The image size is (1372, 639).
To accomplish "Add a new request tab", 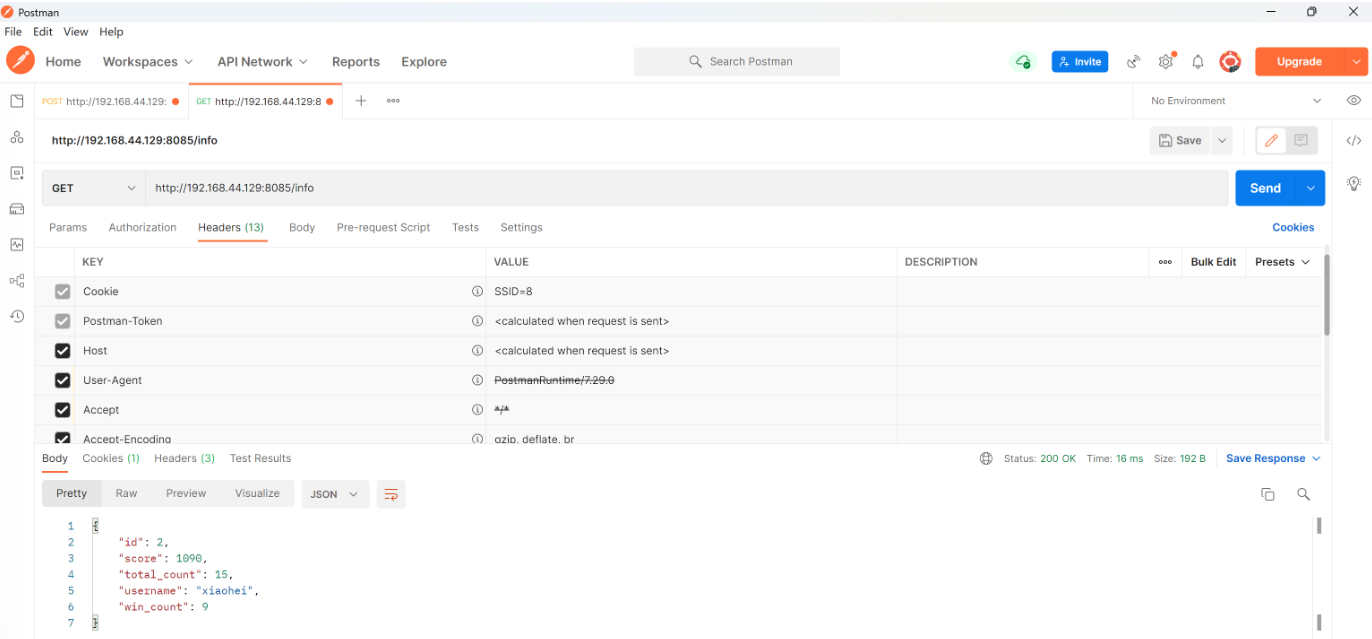I will click(361, 101).
